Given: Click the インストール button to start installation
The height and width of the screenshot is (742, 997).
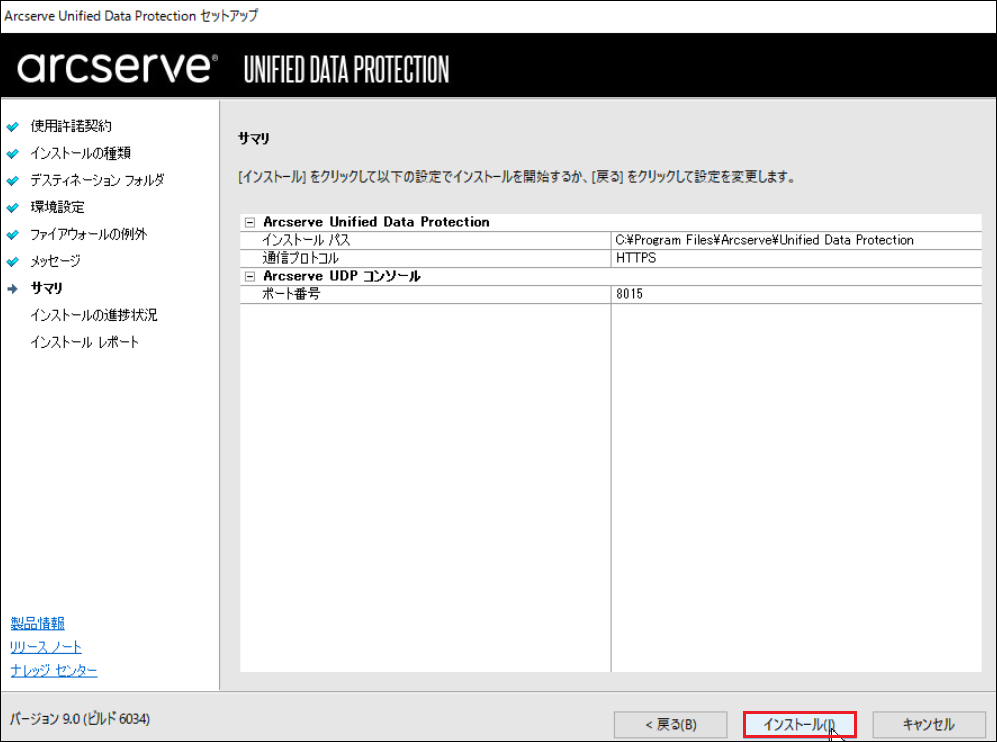Looking at the screenshot, I should (800, 724).
